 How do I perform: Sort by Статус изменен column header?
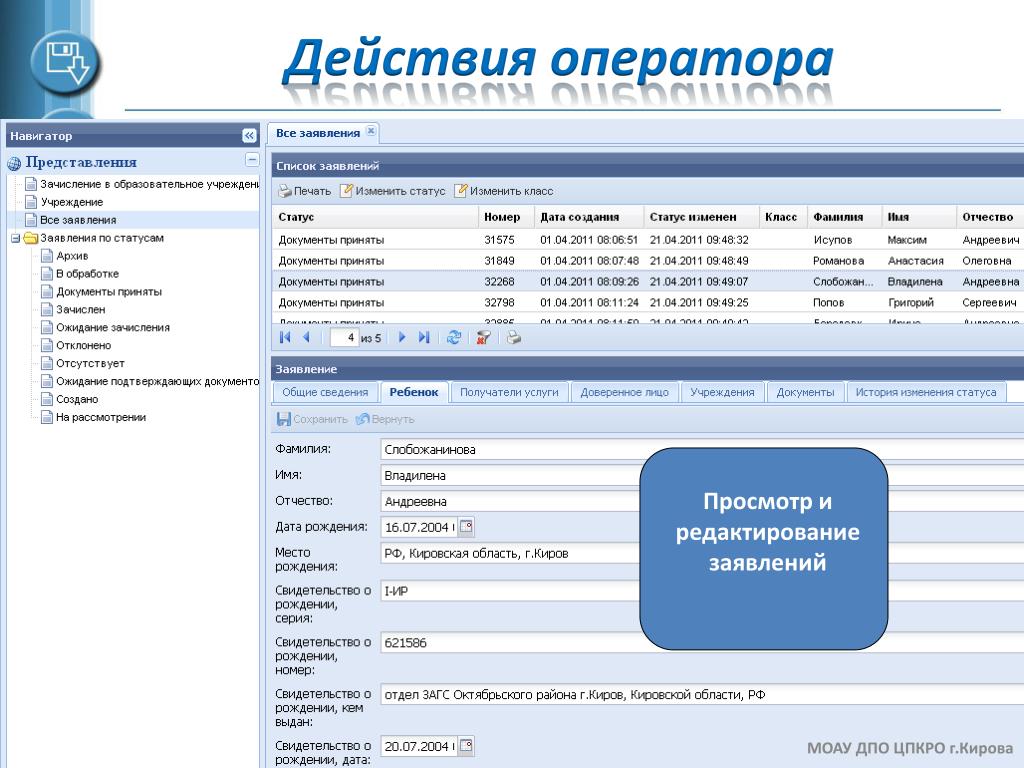(701, 217)
